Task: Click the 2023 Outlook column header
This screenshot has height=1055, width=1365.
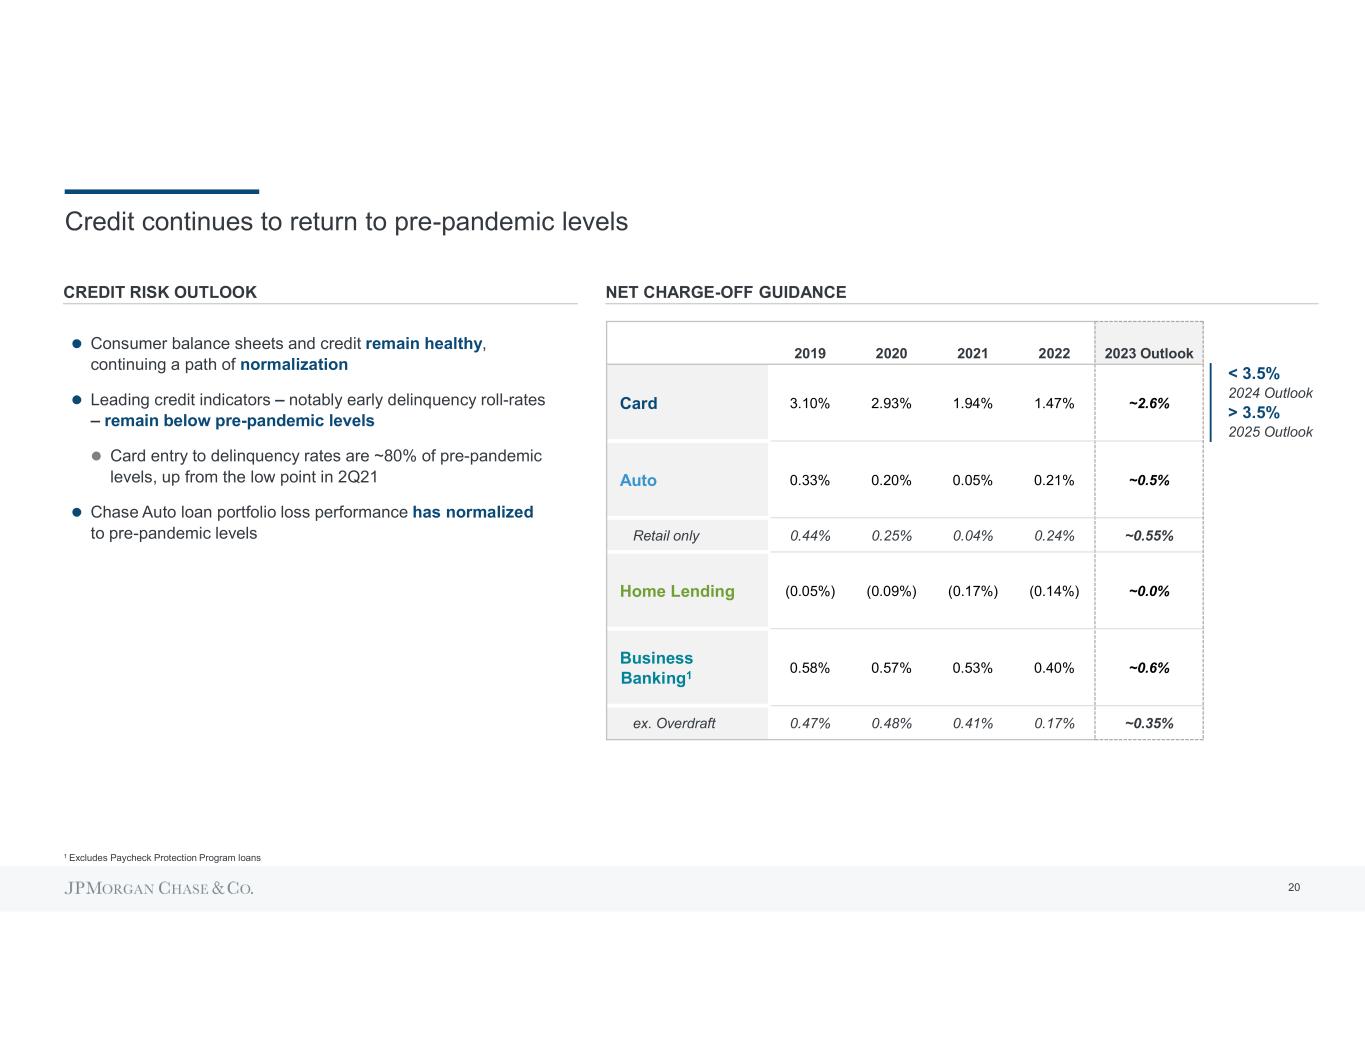Action: tap(1148, 353)
